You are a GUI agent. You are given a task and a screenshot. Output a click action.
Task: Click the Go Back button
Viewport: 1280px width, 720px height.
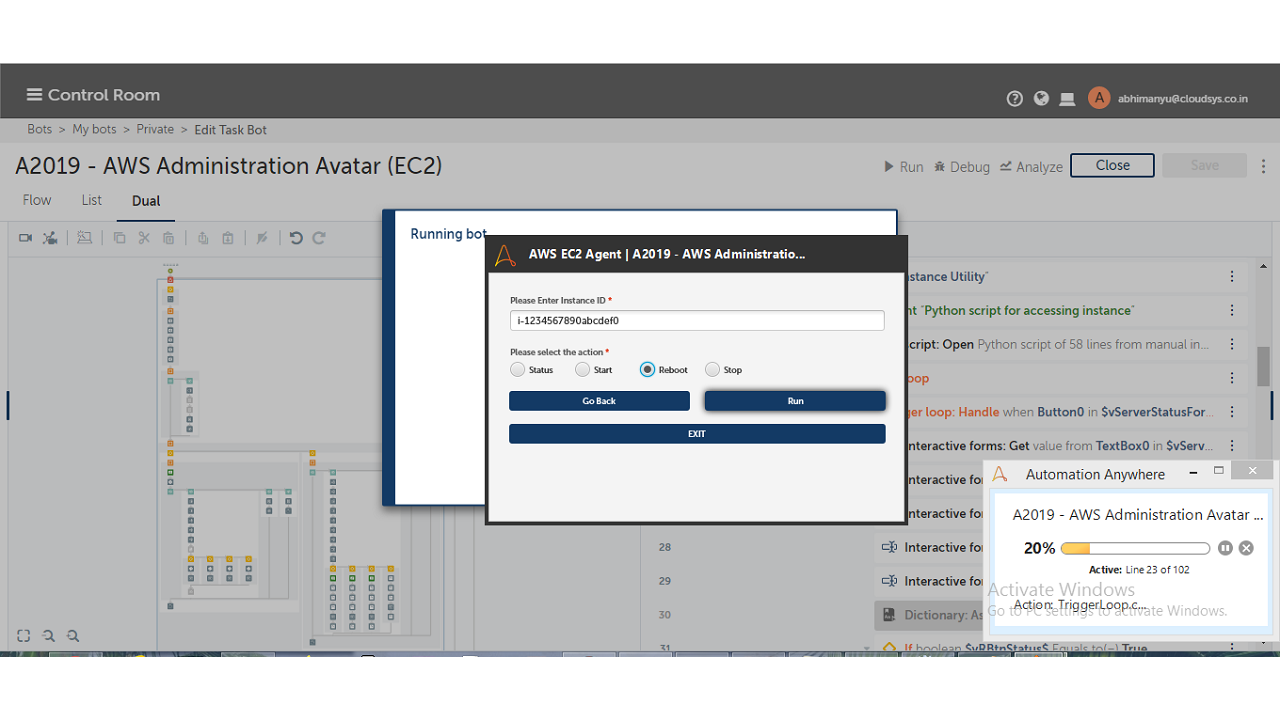tap(599, 401)
